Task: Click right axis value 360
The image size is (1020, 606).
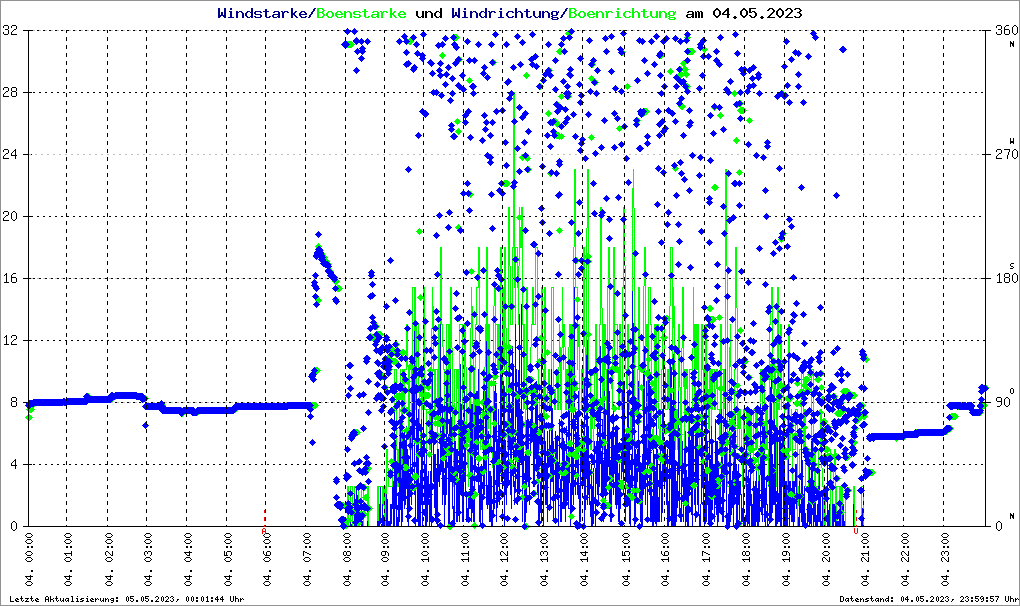Action: click(x=1006, y=31)
